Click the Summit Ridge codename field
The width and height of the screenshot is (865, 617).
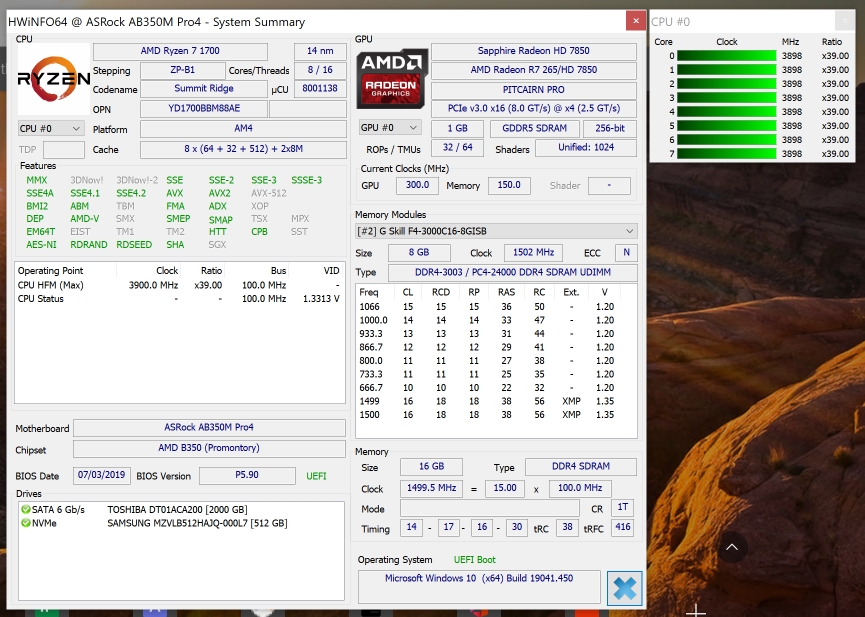(x=204, y=89)
